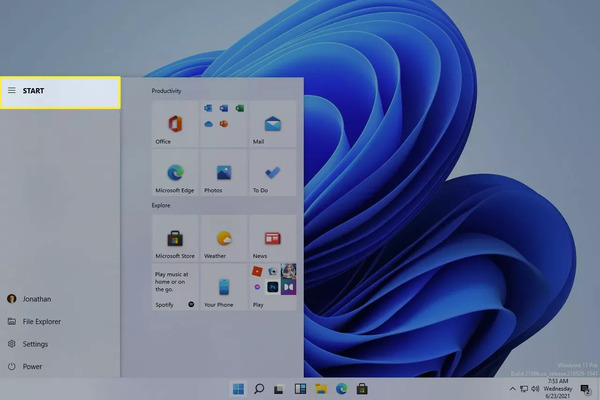Launch Microsoft Edge from Start tiles

click(x=175, y=173)
